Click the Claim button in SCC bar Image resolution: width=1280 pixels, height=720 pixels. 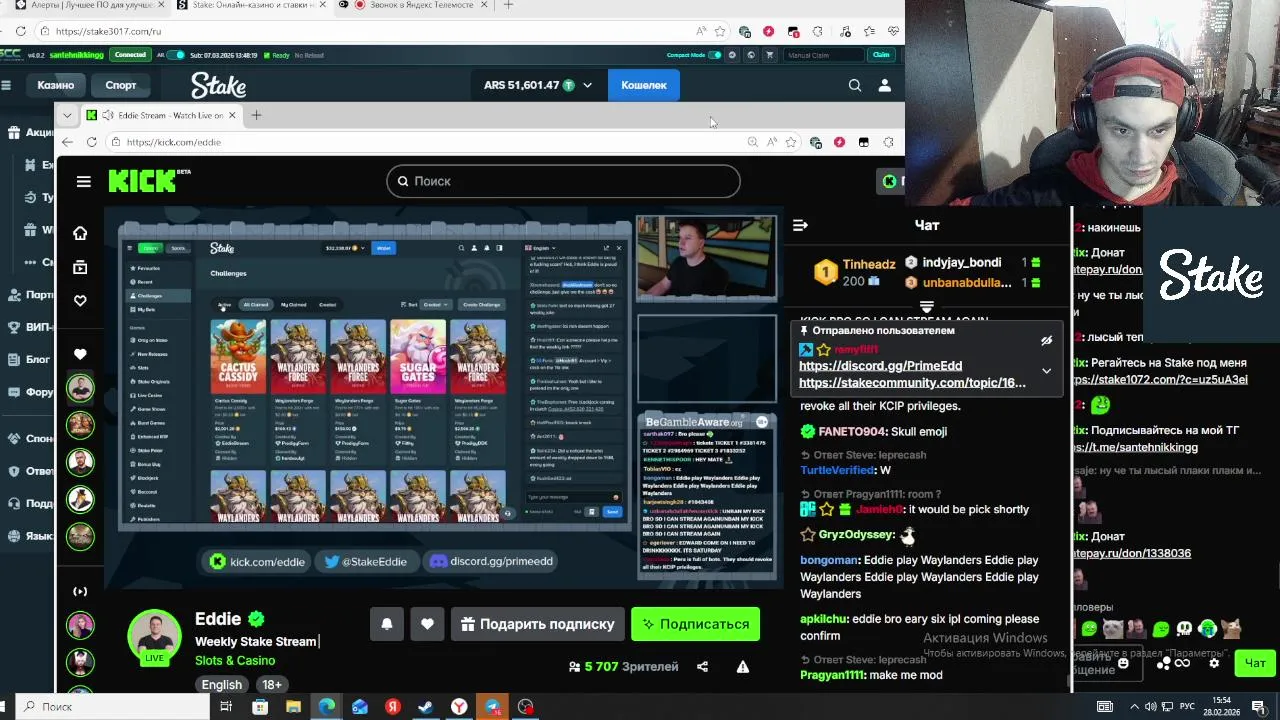[881, 55]
